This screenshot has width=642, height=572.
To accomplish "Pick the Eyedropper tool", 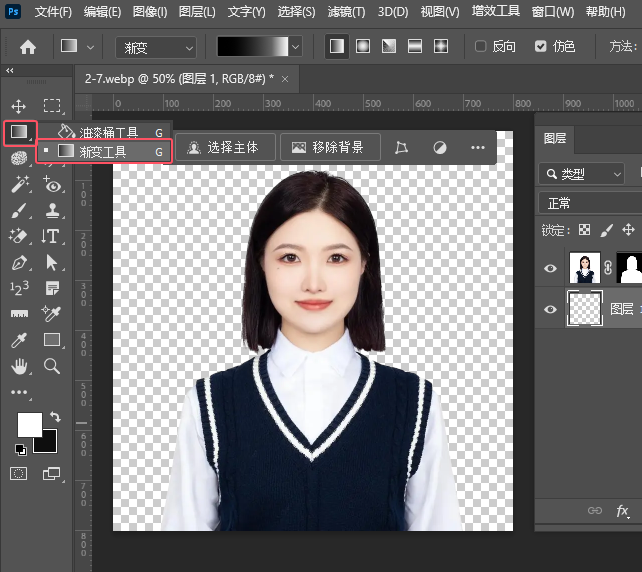I will [x=19, y=340].
